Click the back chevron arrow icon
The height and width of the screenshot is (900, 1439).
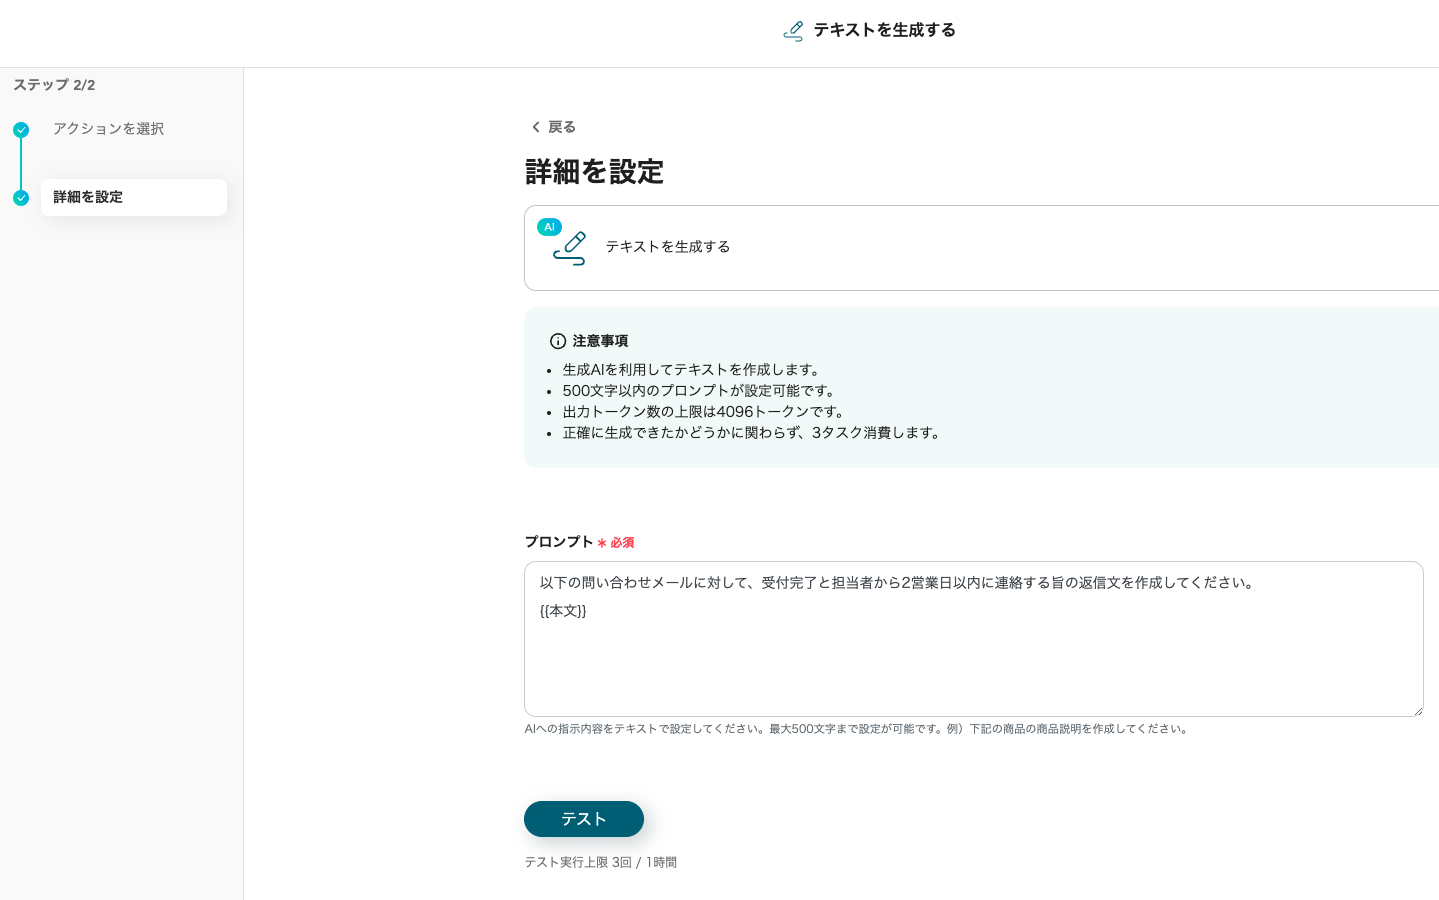pyautogui.click(x=536, y=127)
